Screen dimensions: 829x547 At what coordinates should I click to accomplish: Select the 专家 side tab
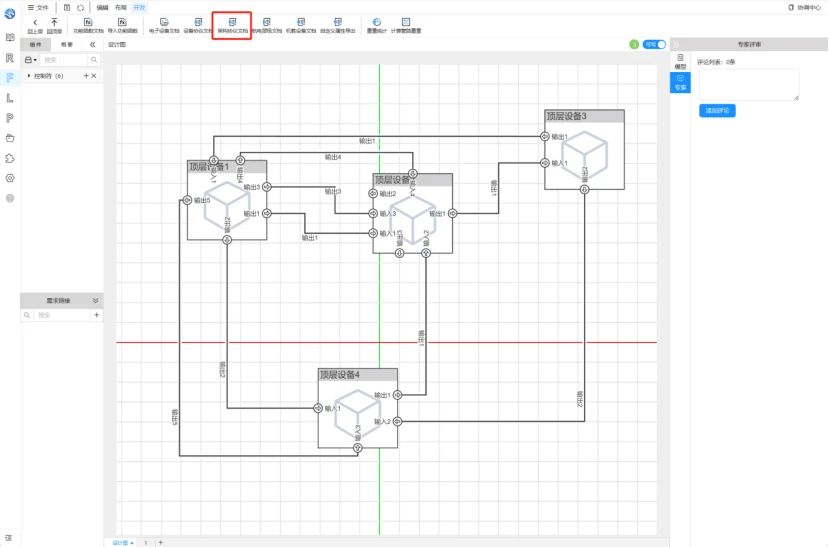[x=680, y=82]
